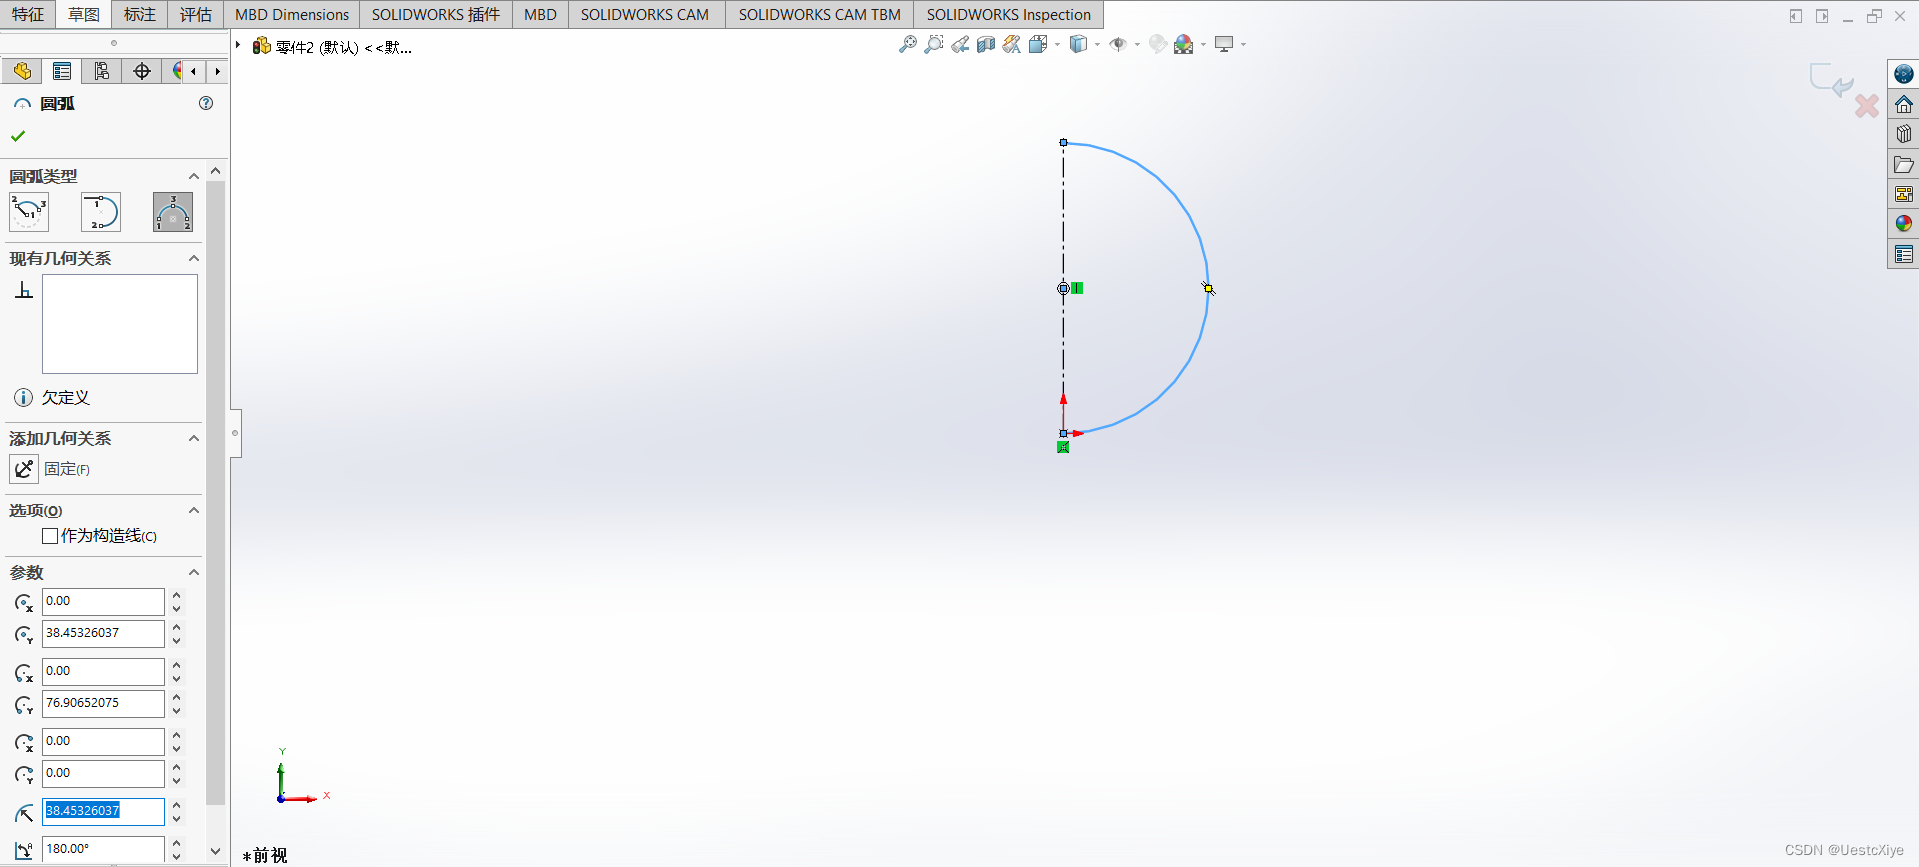Click center Y field 38.45326037
Viewport: 1919px width, 867px height.
(103, 633)
